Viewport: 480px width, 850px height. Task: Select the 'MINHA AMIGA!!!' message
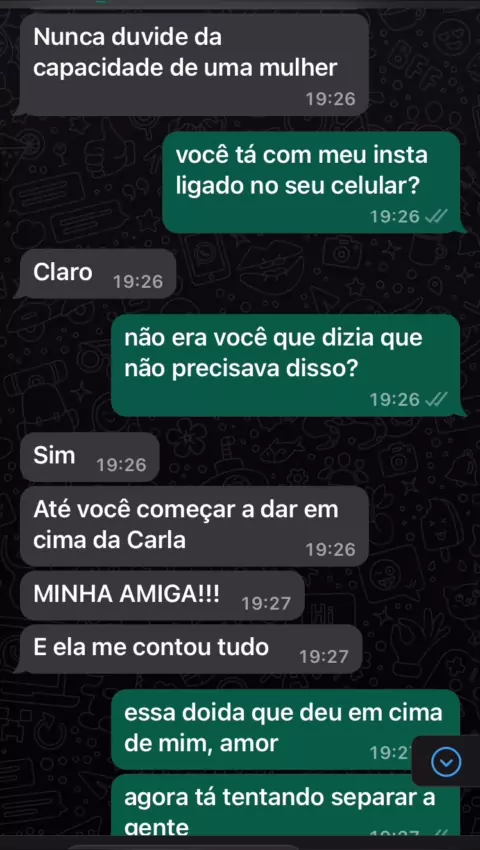pyautogui.click(x=162, y=595)
